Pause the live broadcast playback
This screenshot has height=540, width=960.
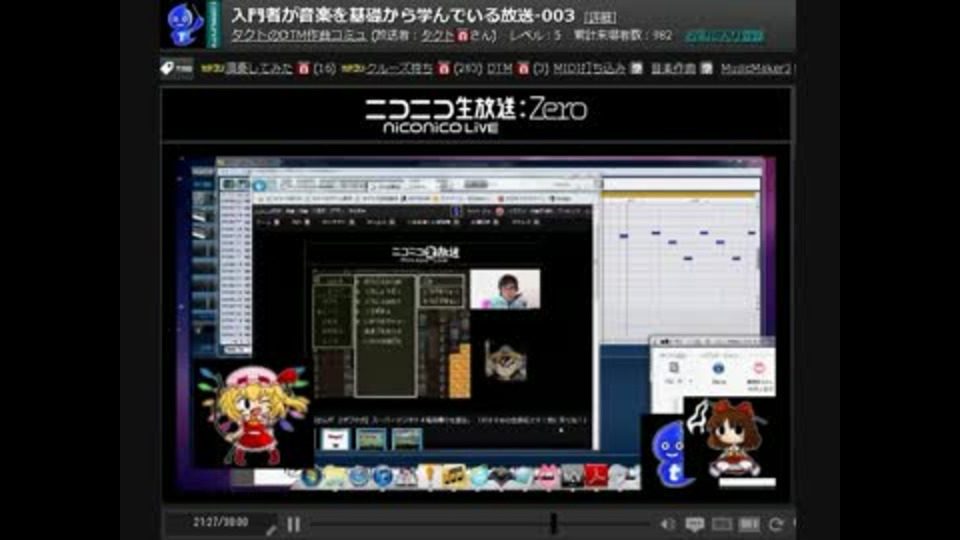point(294,525)
